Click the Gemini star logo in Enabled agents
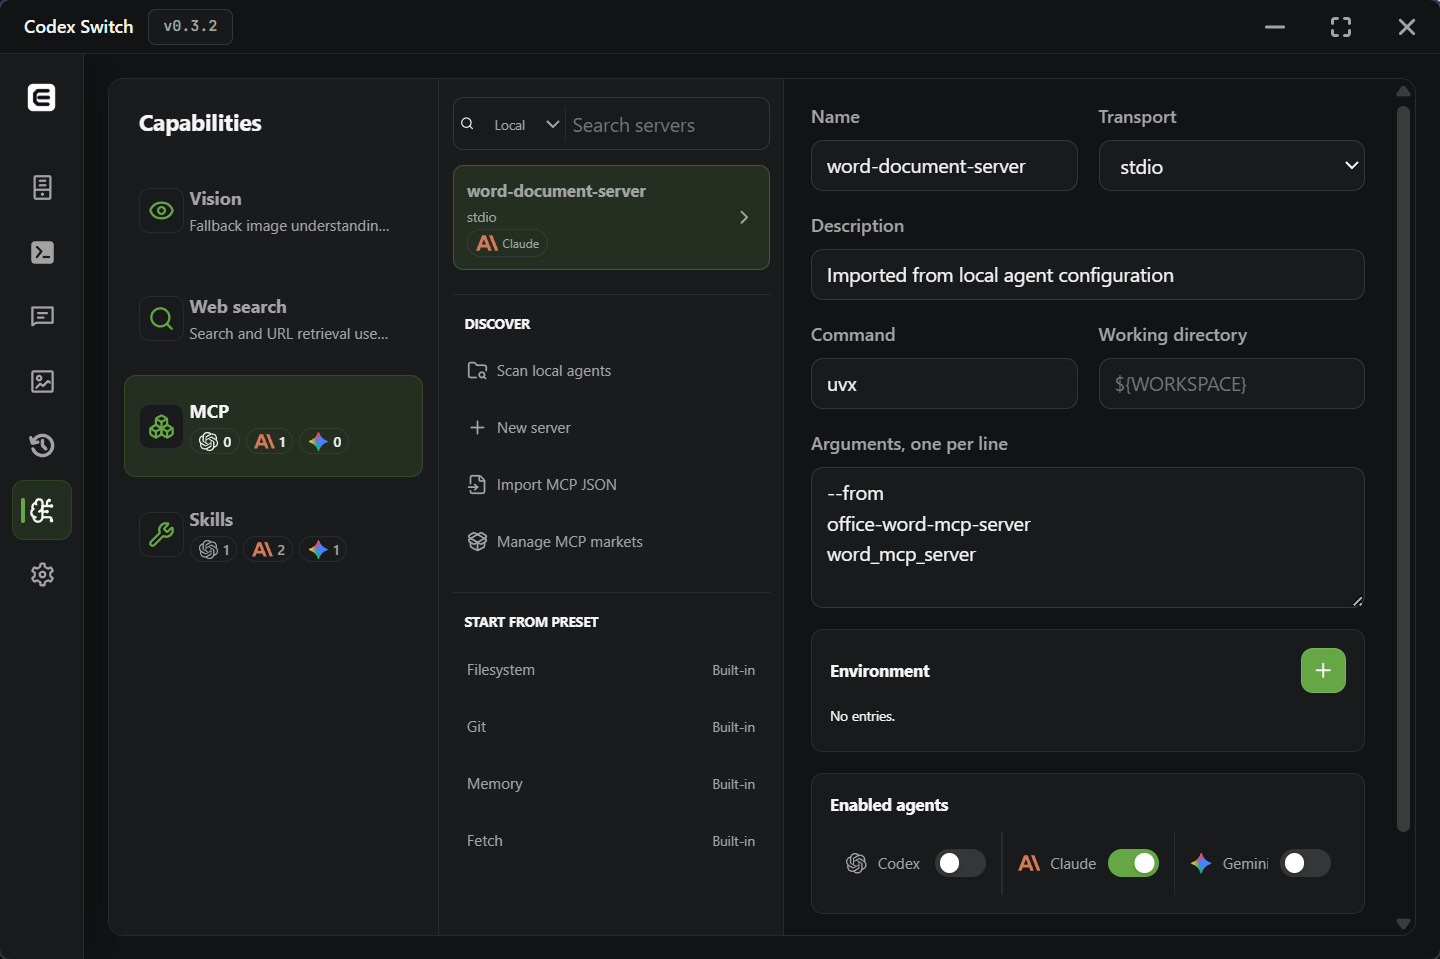Screen dimensions: 1440x959 [x=1201, y=863]
